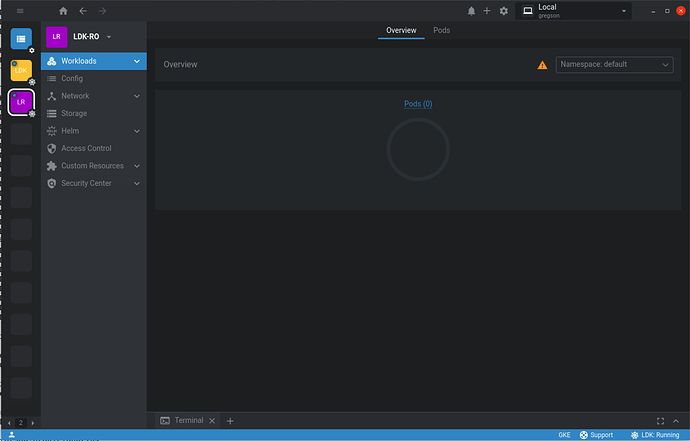Click the namespace warning triangle icon

pyautogui.click(x=542, y=65)
